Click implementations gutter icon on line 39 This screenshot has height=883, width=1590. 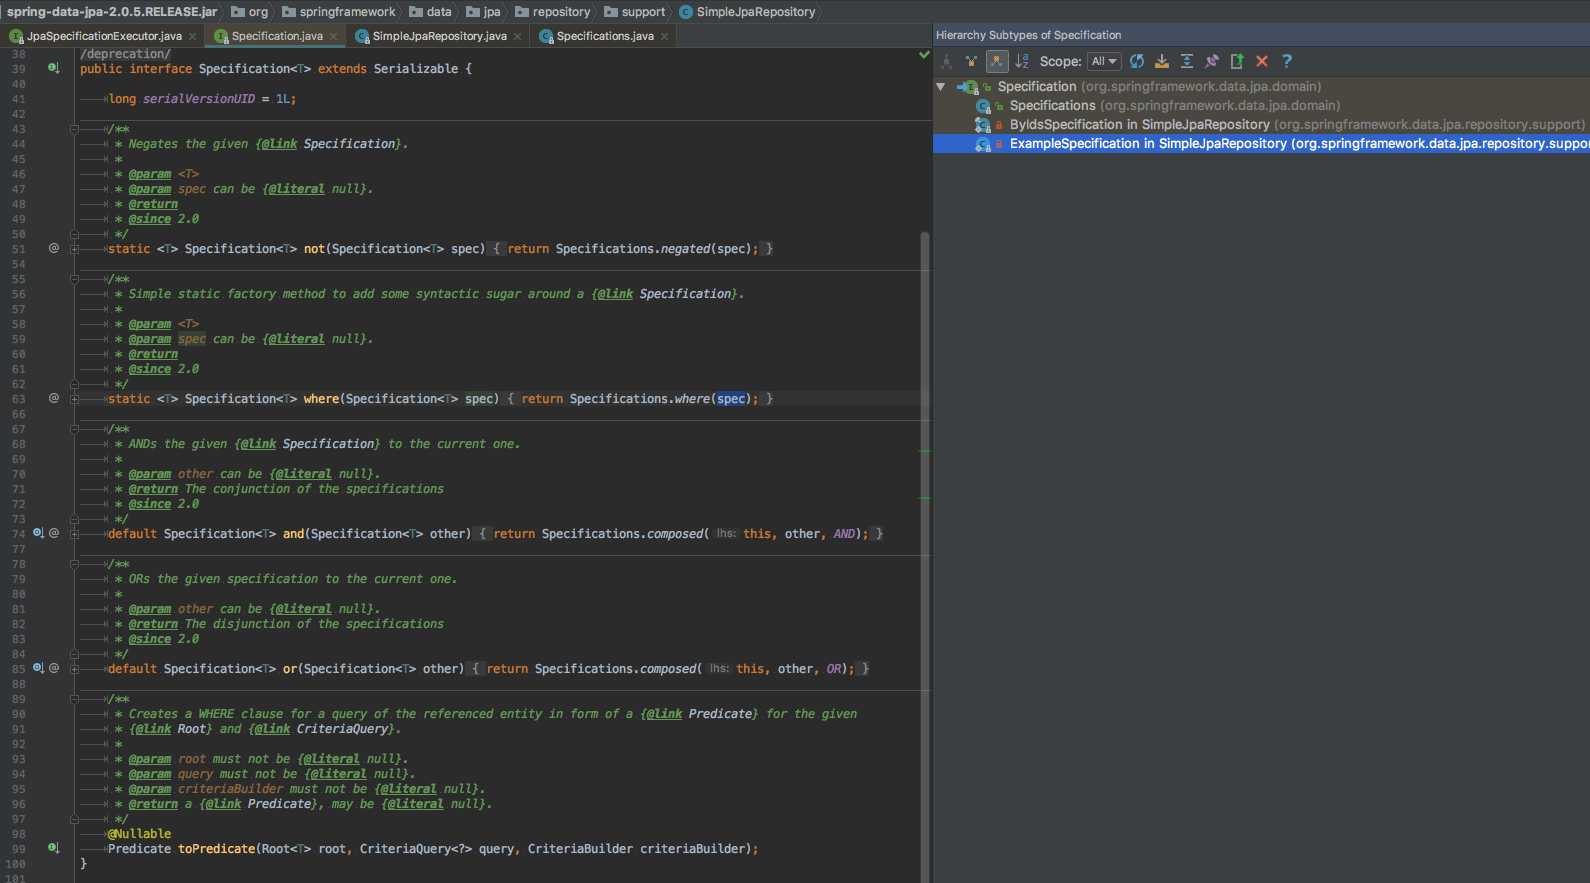[53, 68]
